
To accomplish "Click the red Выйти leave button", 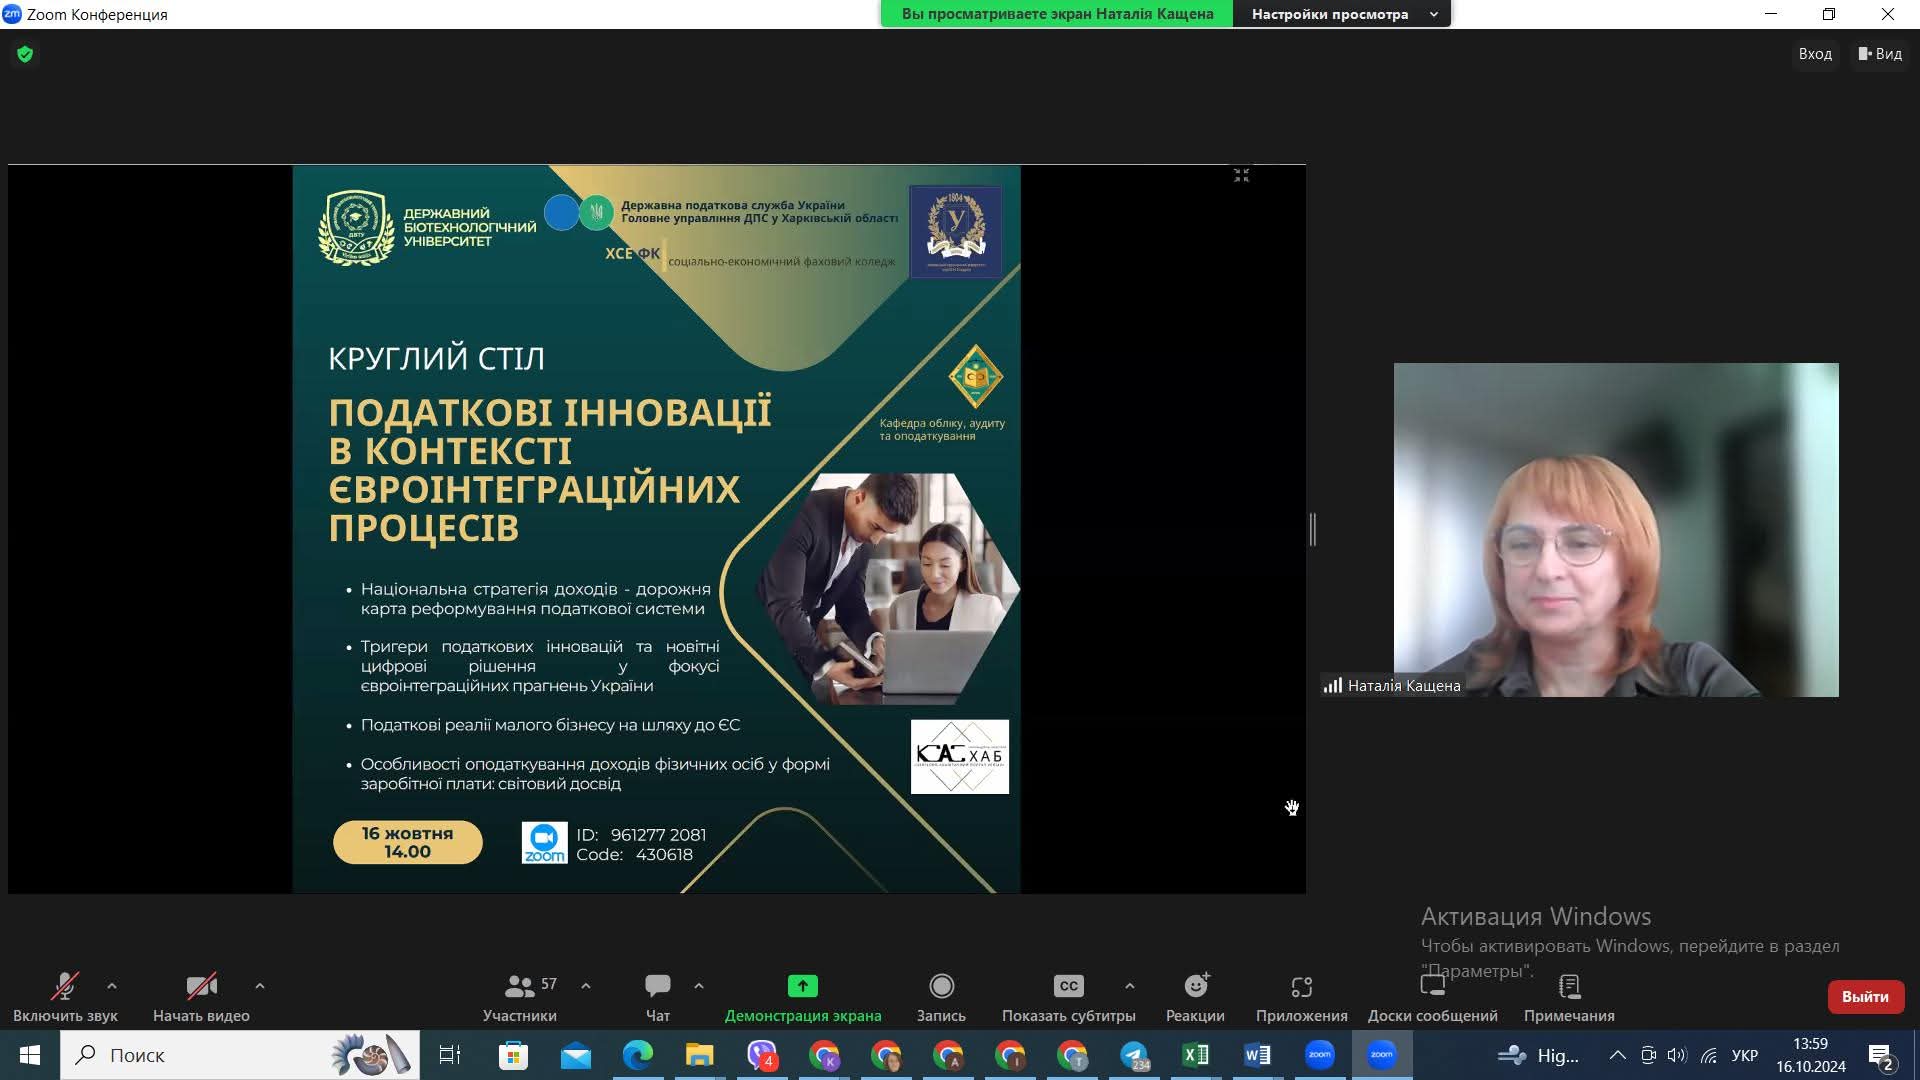I will click(1865, 997).
